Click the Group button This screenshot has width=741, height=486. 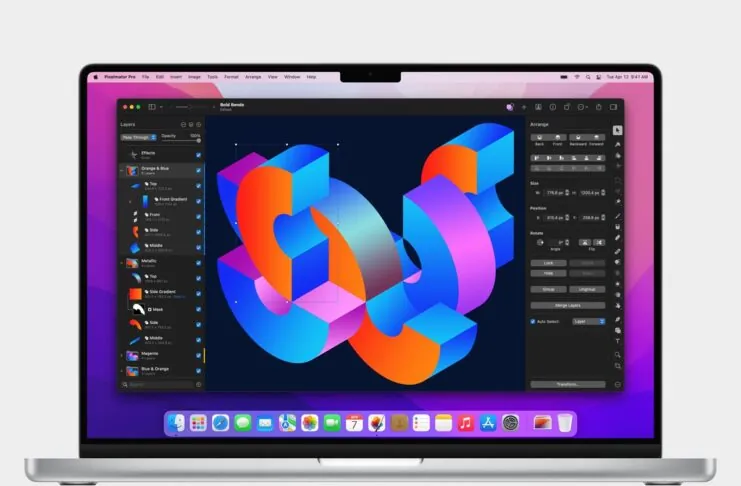548,289
